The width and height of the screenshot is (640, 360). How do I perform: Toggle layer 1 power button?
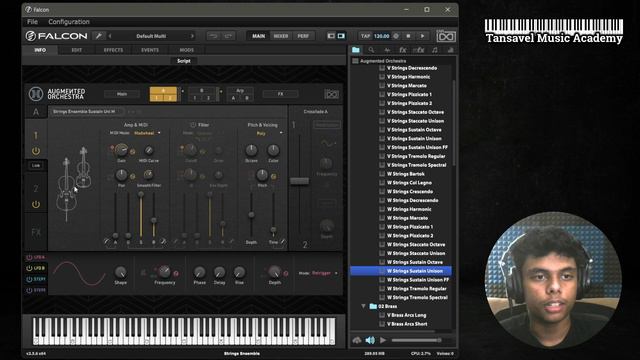(36, 151)
